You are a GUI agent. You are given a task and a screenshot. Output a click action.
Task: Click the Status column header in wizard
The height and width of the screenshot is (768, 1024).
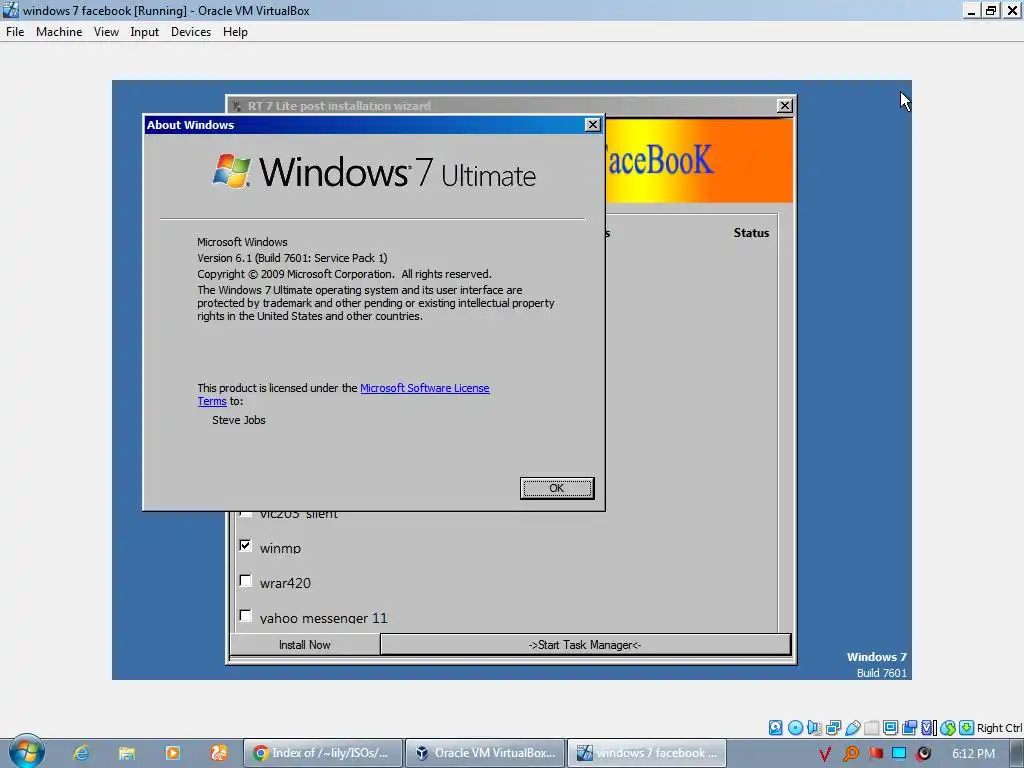(x=751, y=232)
